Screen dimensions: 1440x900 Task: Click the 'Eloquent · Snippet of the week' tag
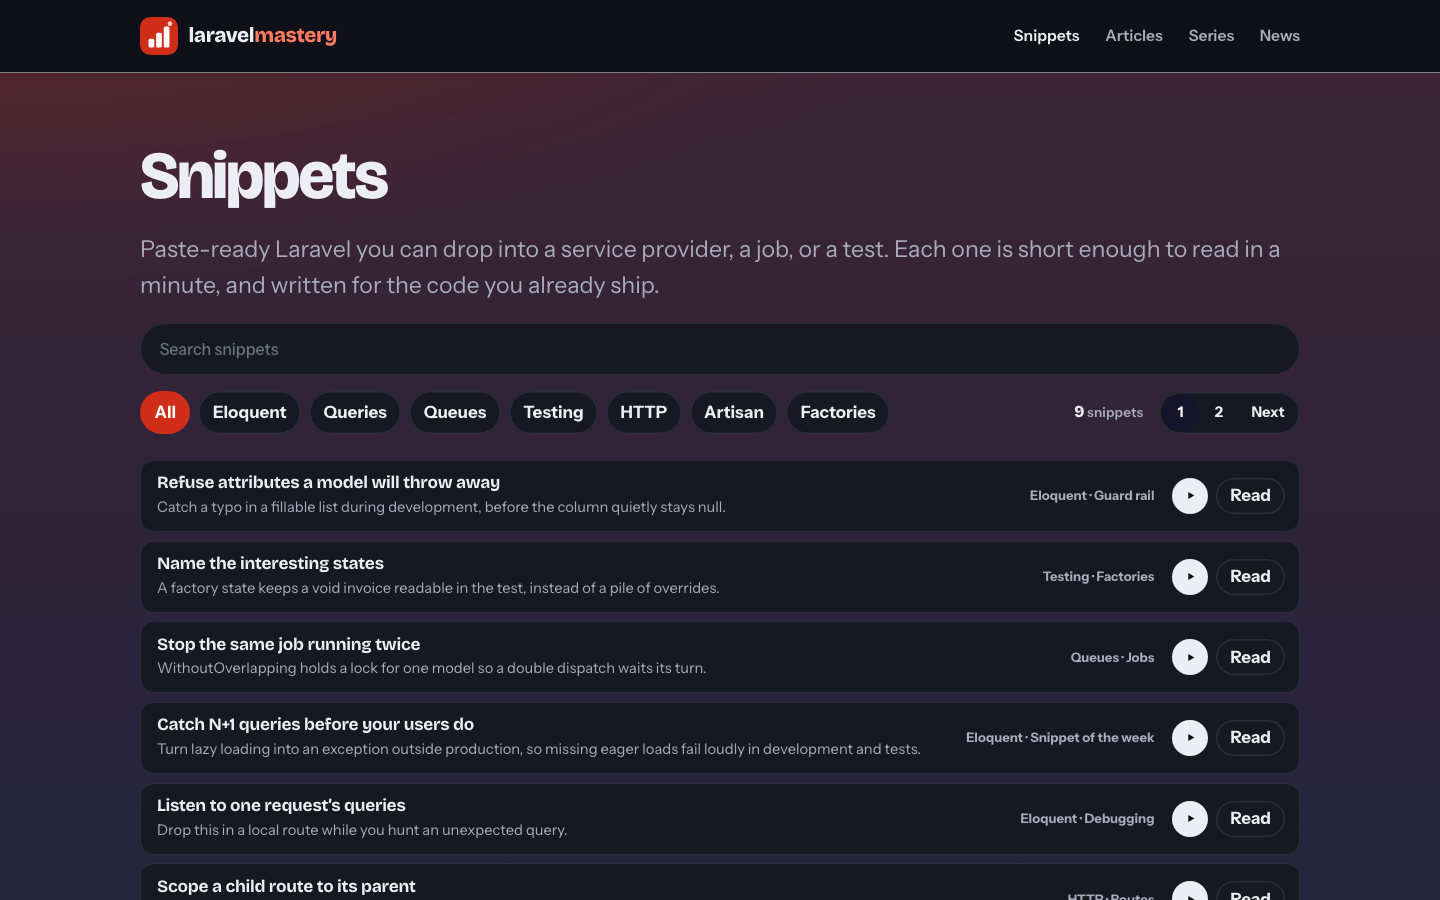[x=1060, y=738]
